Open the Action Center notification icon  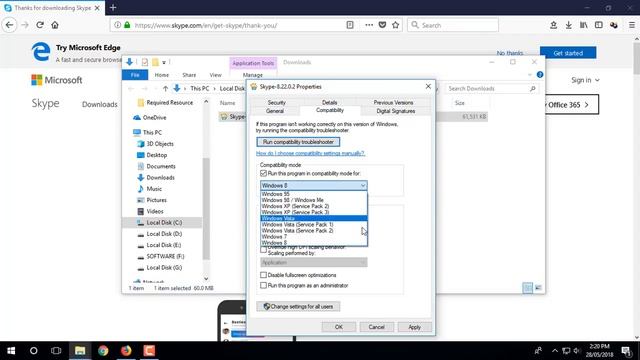click(627, 351)
